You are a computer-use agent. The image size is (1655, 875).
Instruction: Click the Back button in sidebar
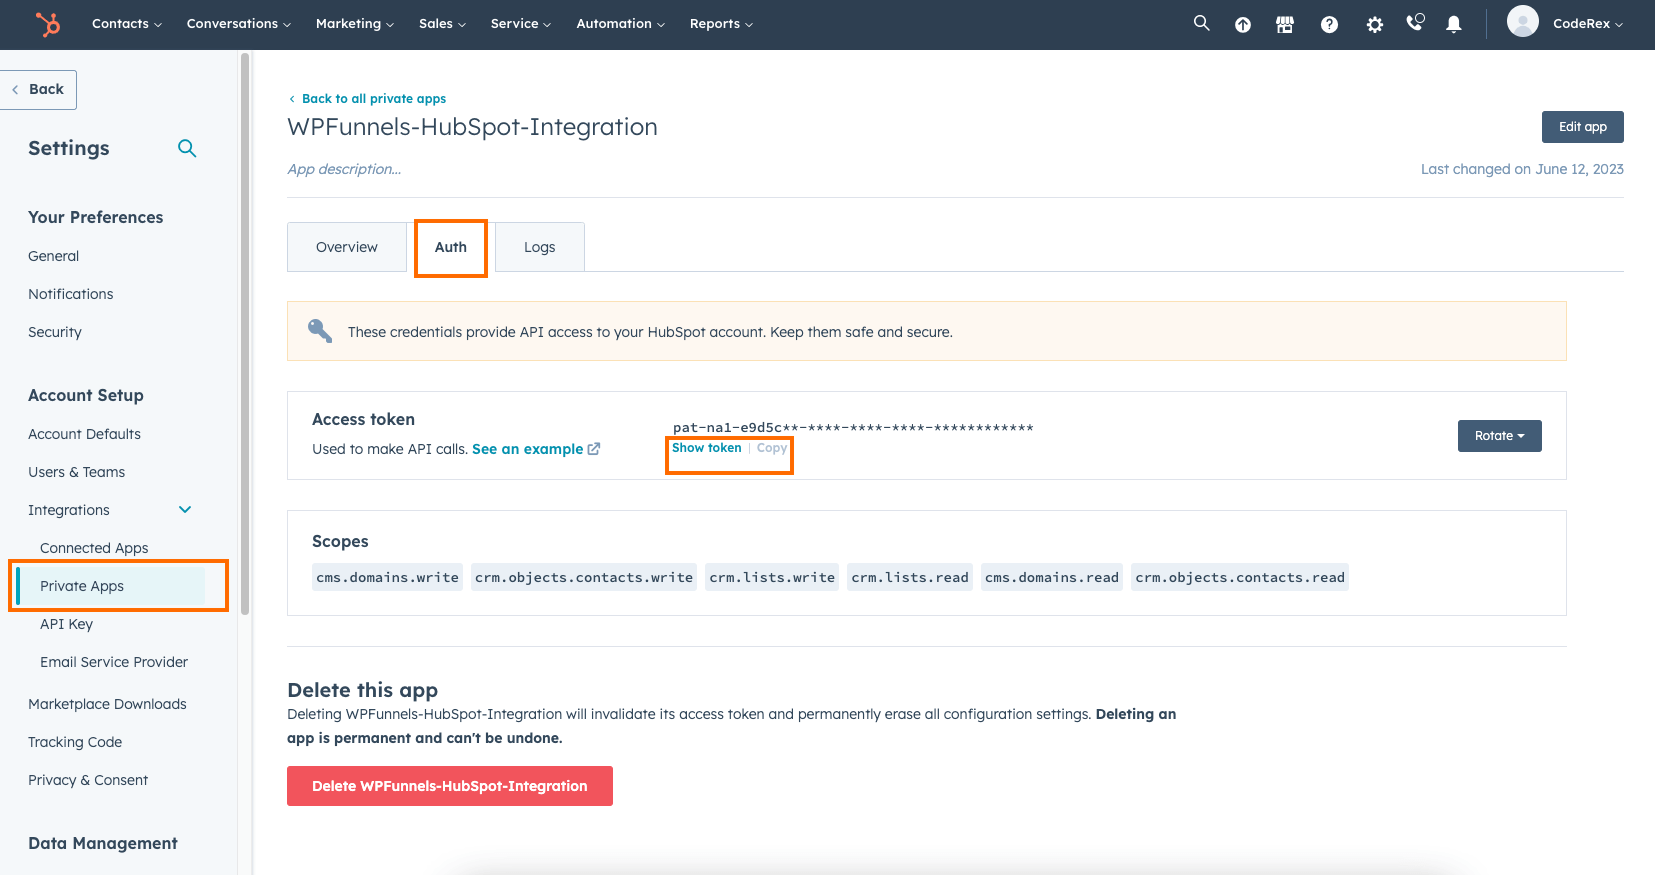38,90
